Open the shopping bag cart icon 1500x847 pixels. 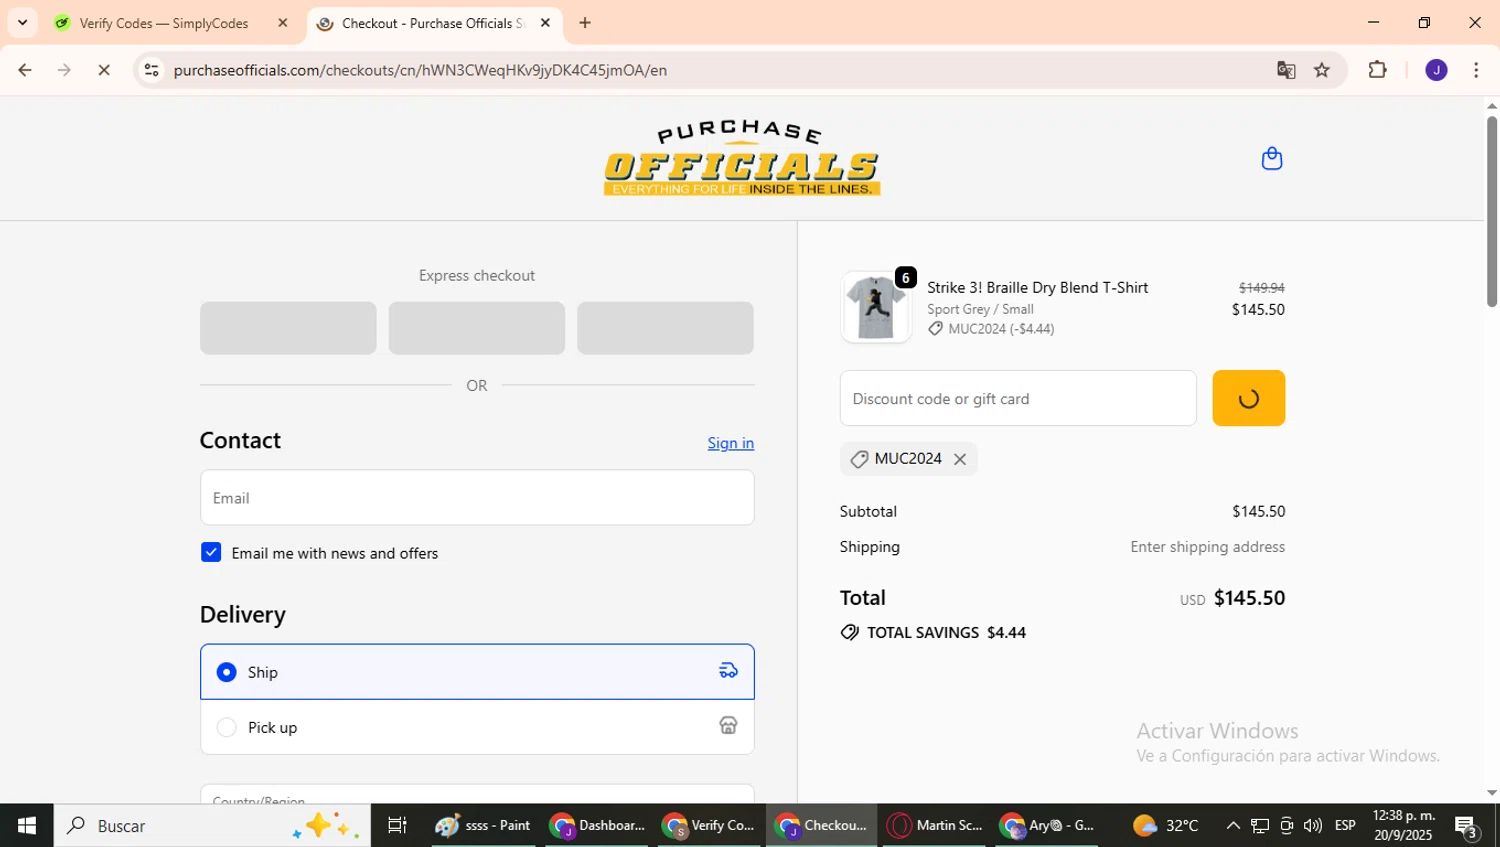(1271, 159)
